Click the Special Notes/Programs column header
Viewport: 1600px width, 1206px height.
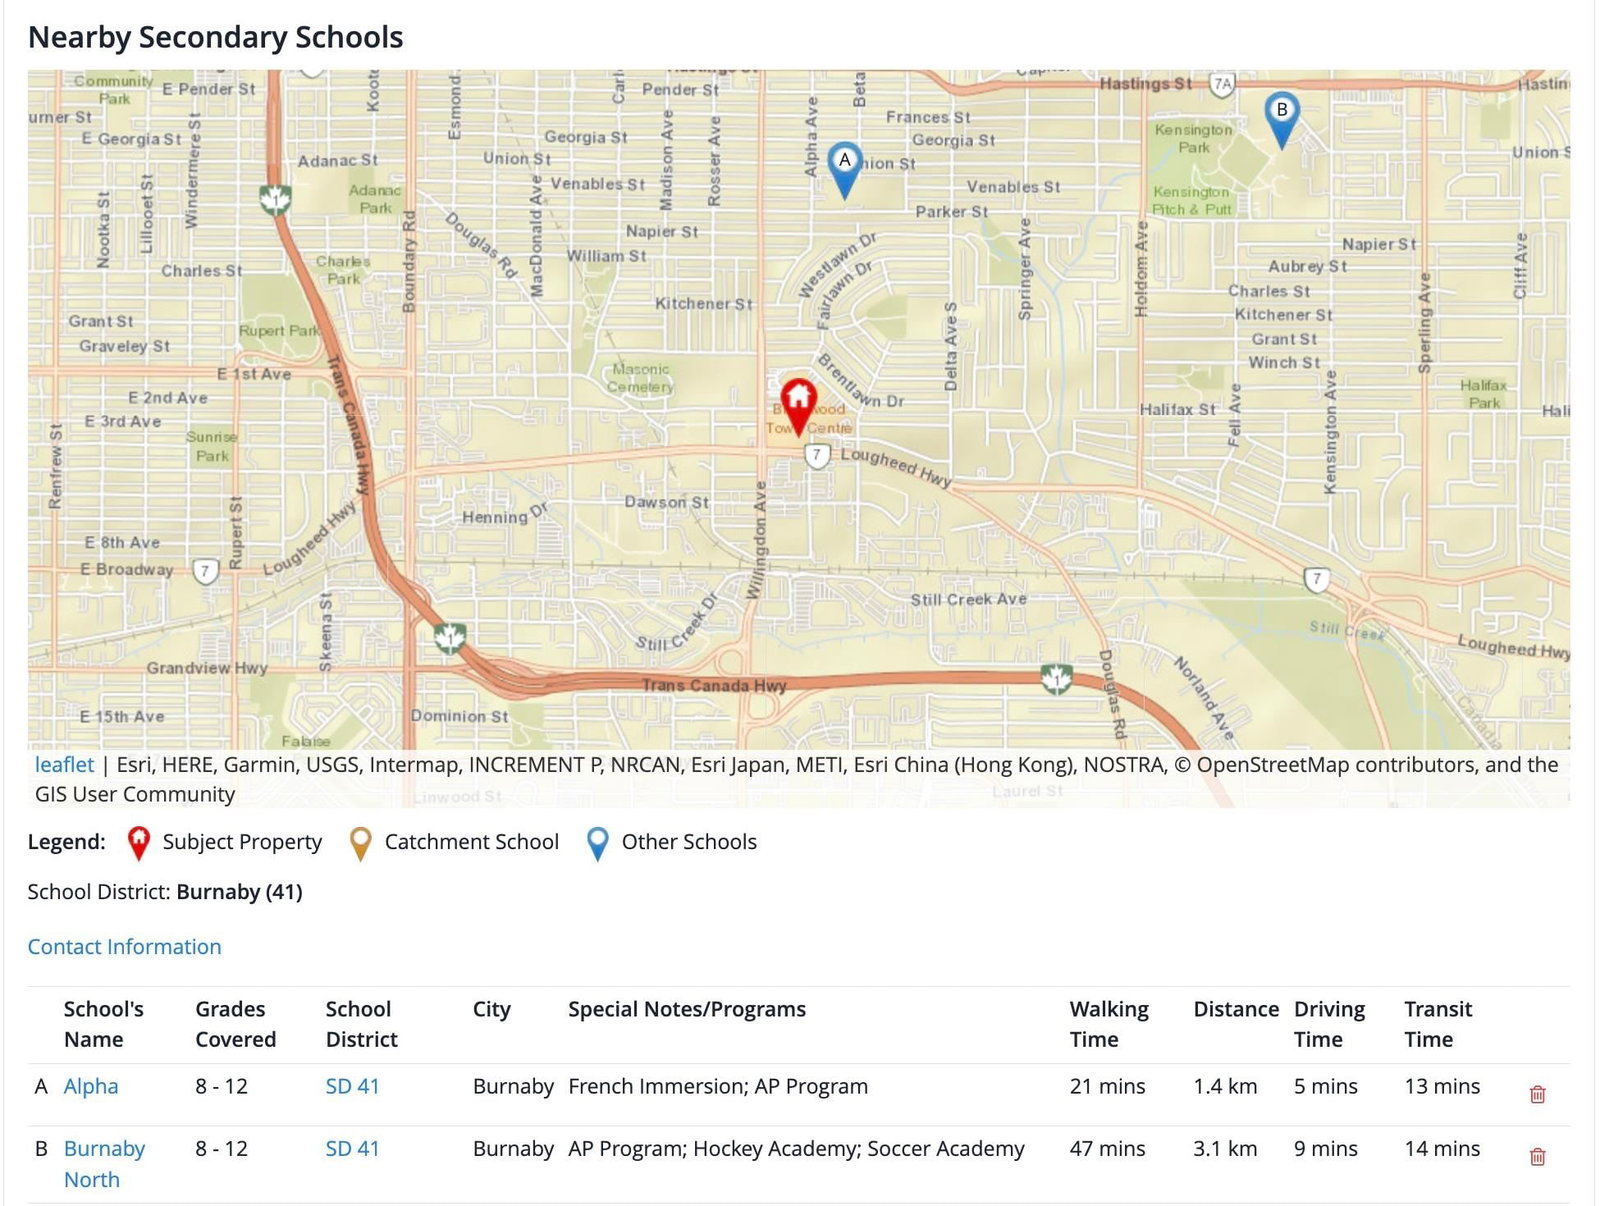point(686,1009)
